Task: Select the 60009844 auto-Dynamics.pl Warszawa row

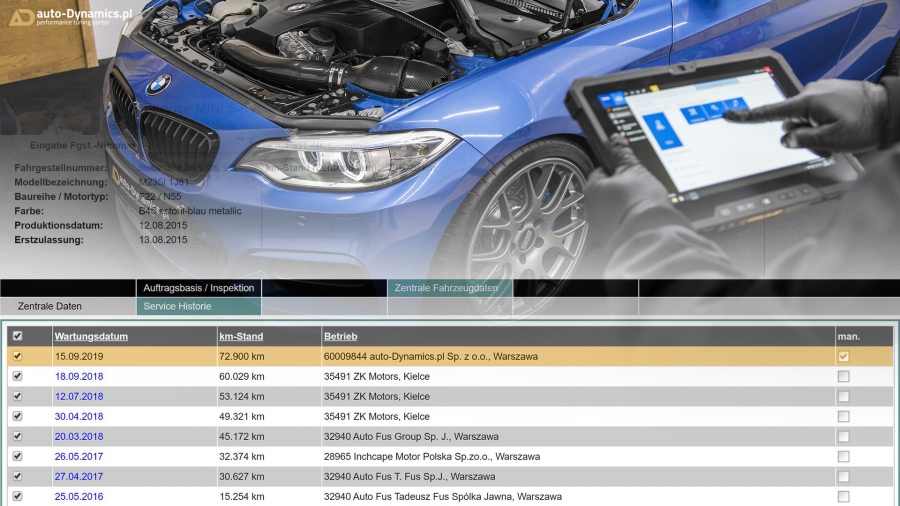Action: point(430,356)
